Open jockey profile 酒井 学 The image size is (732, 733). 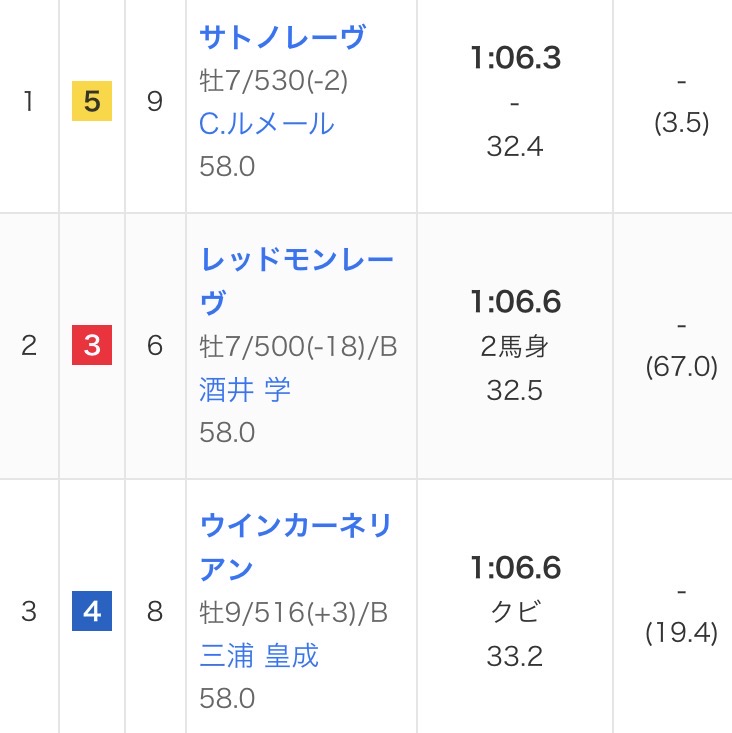click(x=245, y=389)
